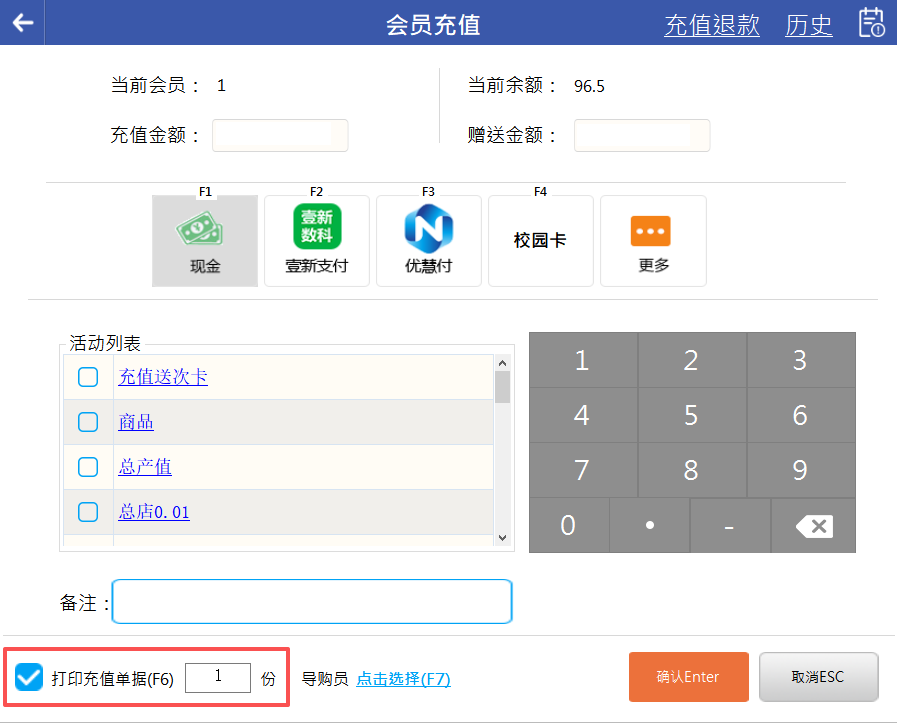Click 取消ESC cancel button

pos(818,677)
